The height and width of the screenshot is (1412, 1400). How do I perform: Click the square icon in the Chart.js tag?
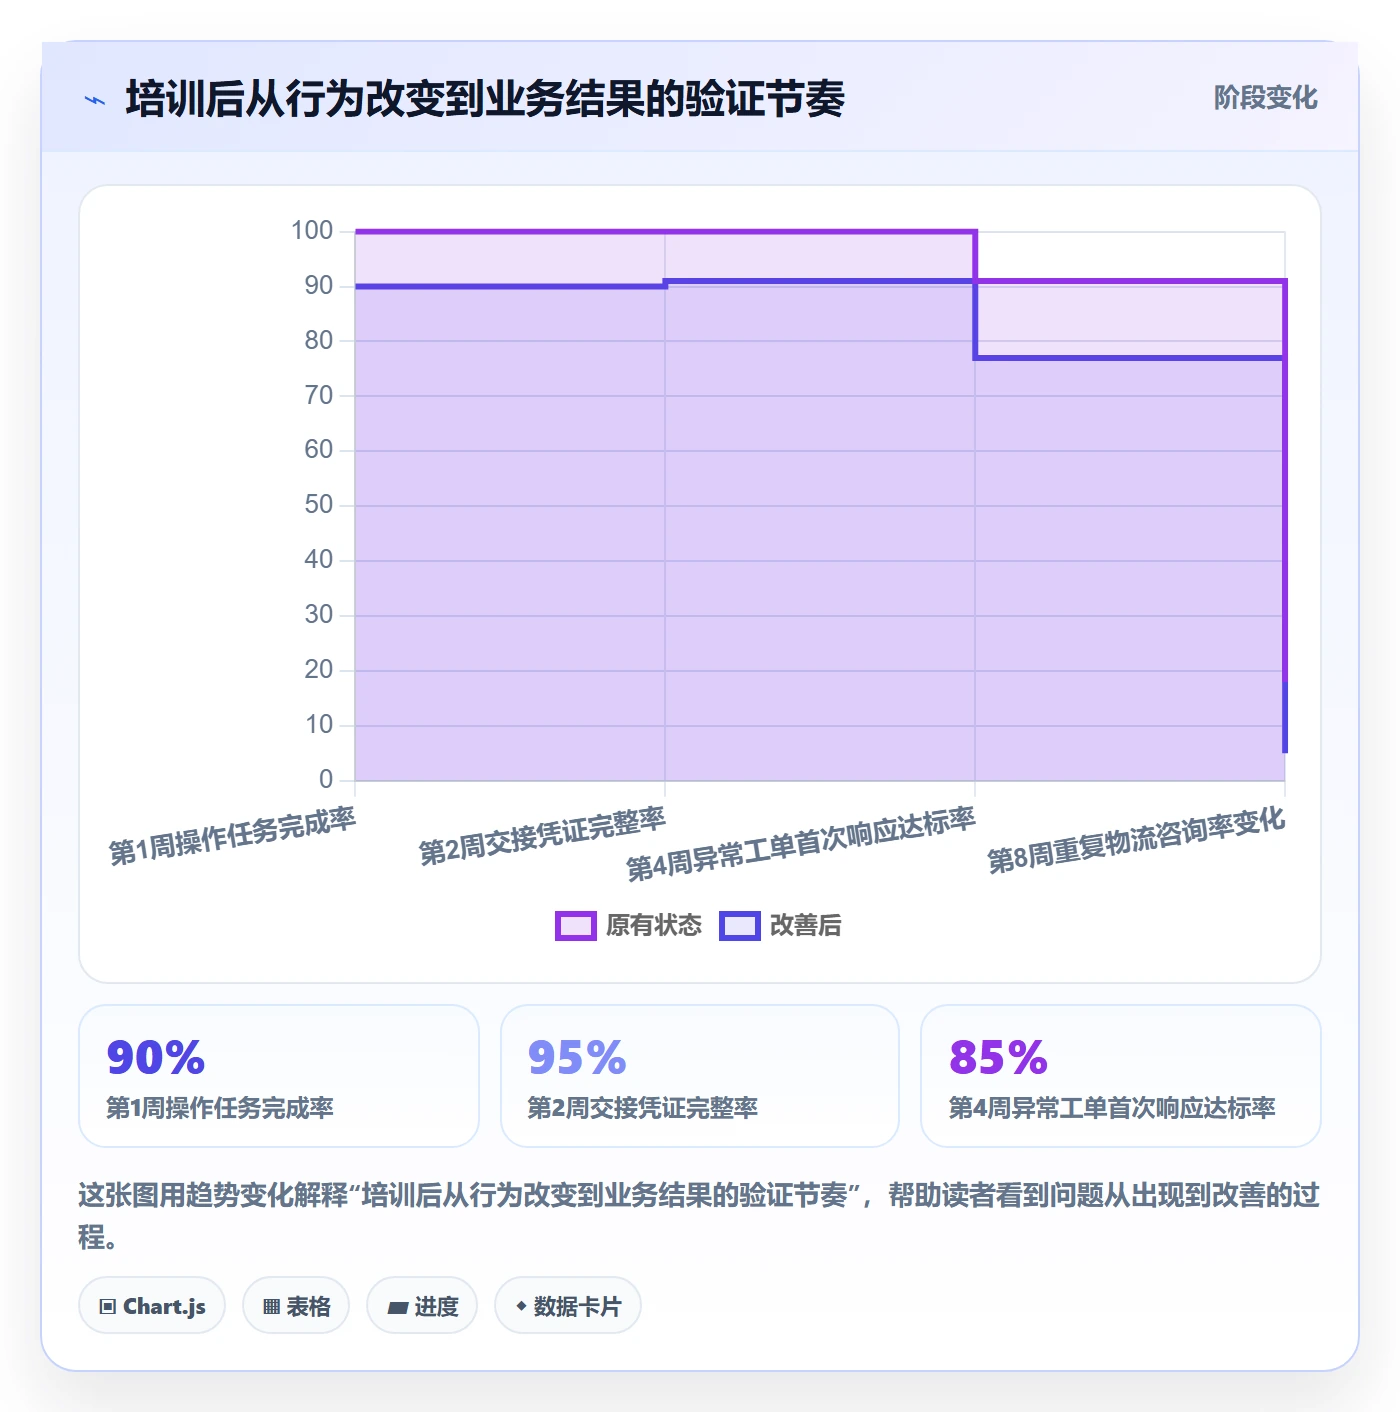click(x=108, y=1306)
